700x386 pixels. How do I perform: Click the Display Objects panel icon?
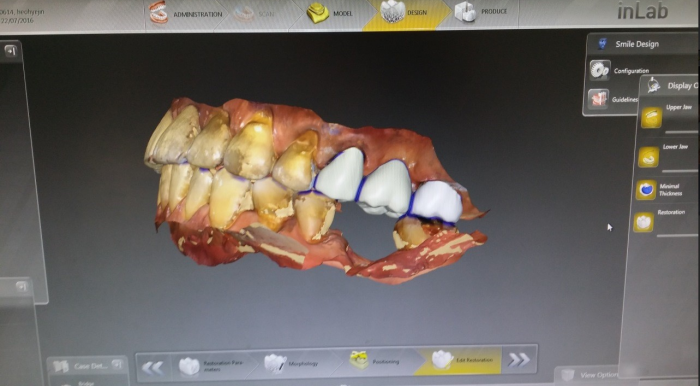point(654,85)
